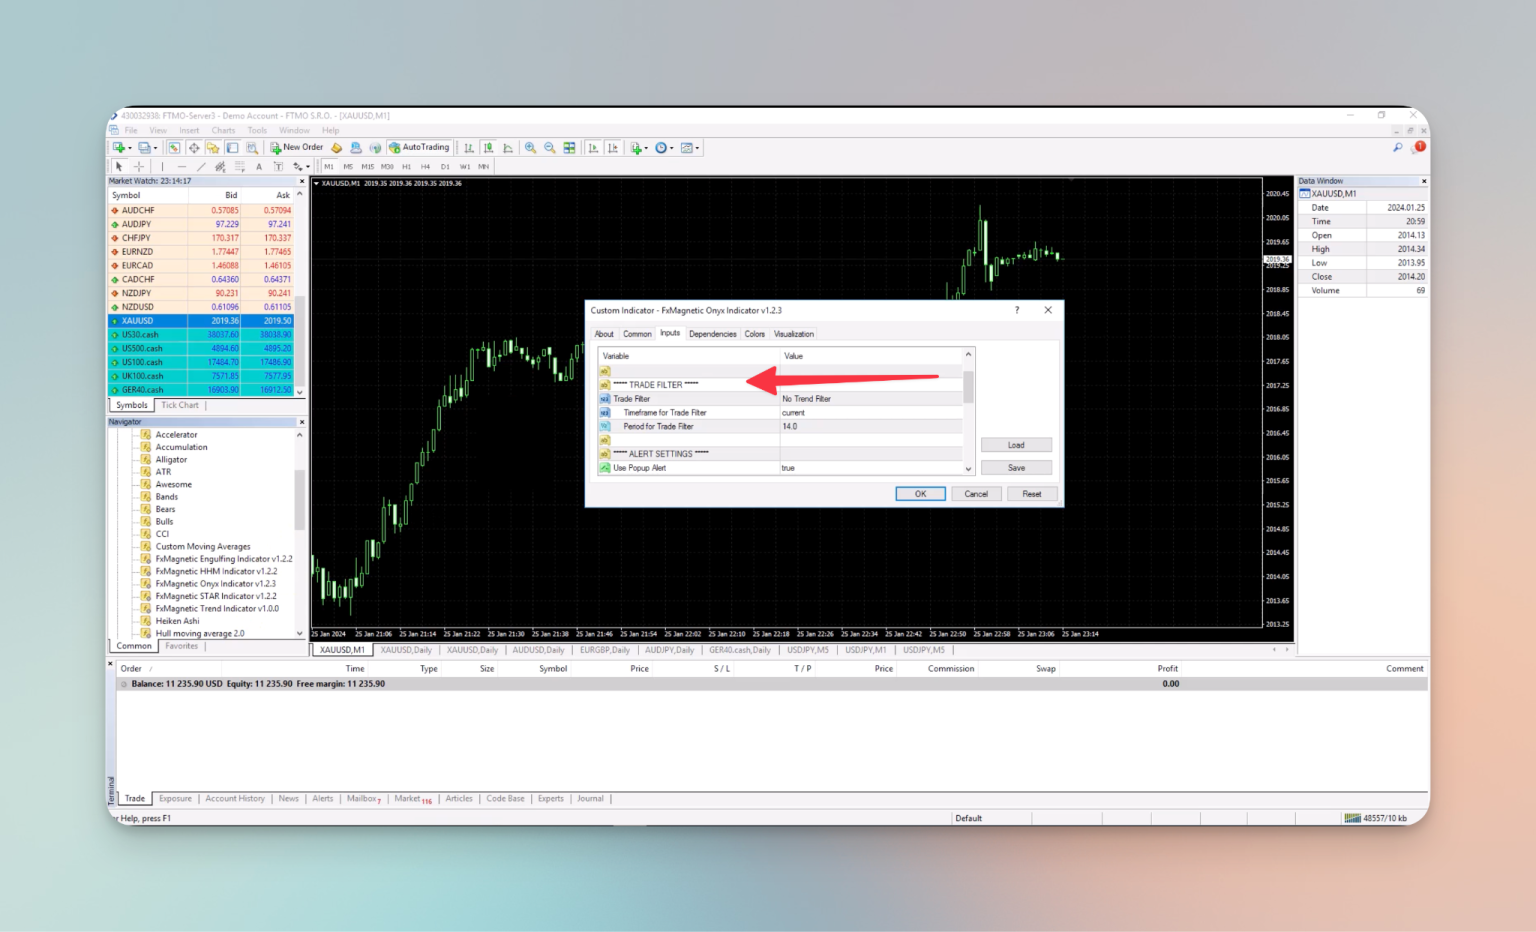
Task: Click the Zoom In chart icon
Action: coord(530,147)
